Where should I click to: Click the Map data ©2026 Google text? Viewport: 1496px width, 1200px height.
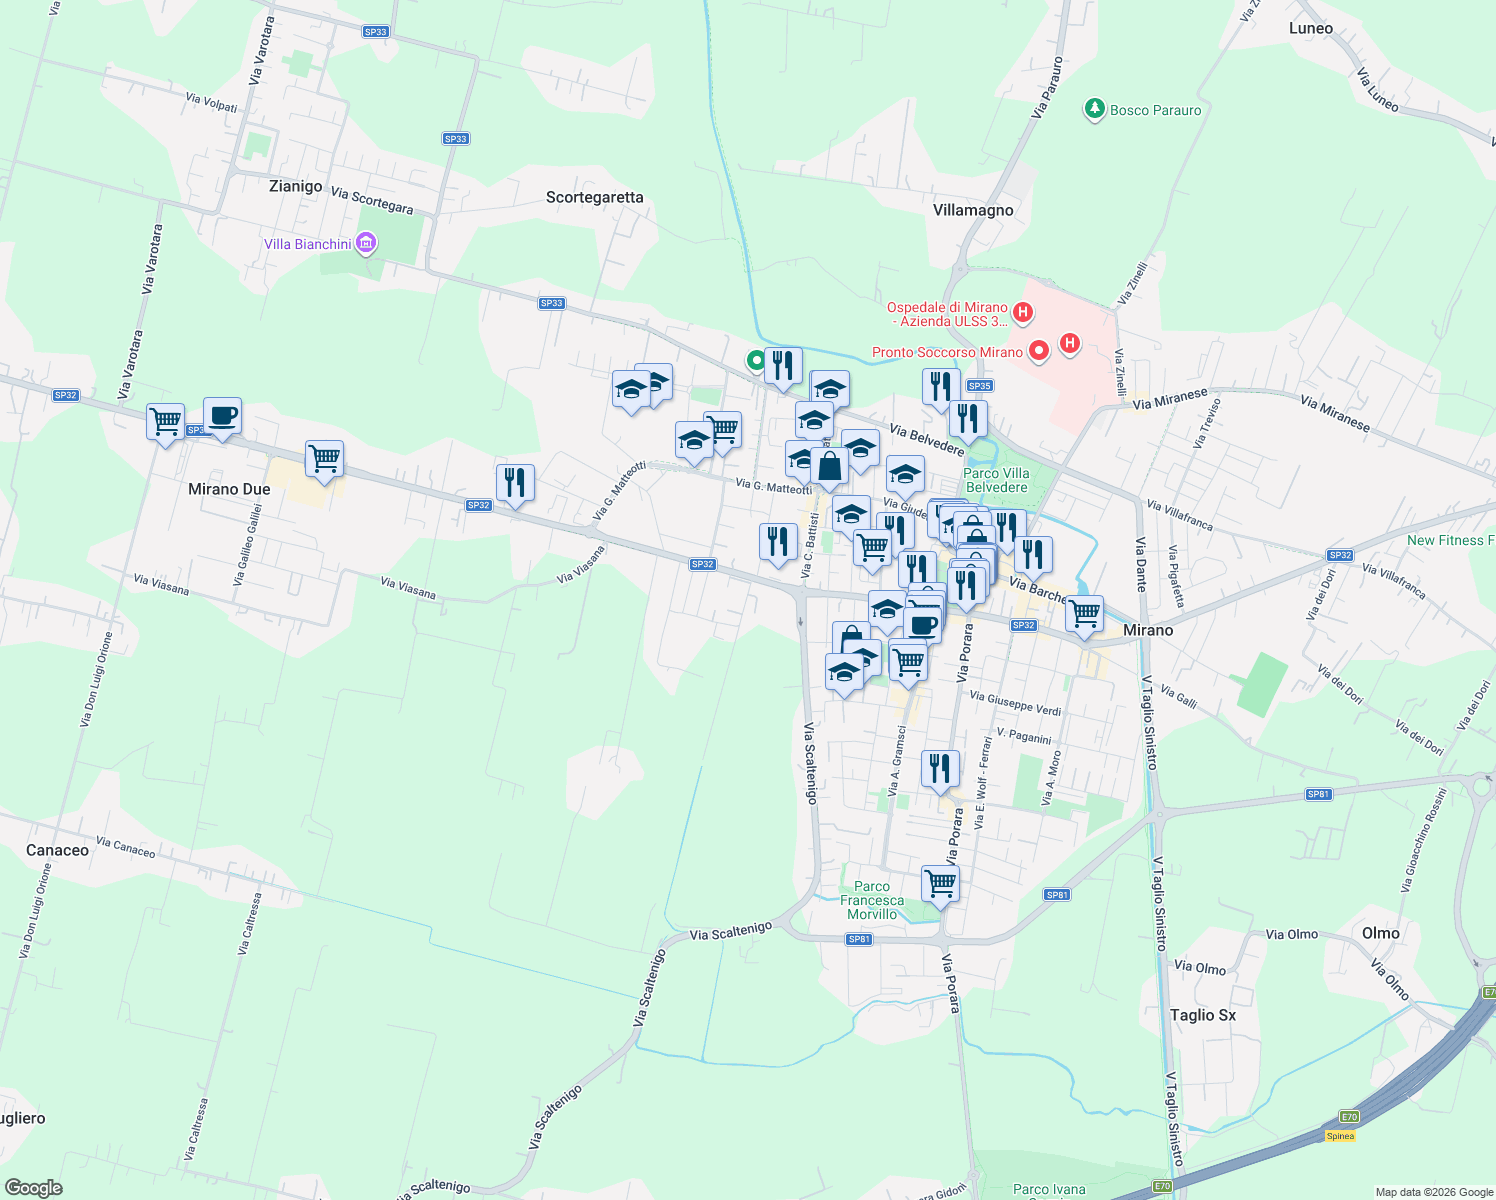tap(1434, 1192)
